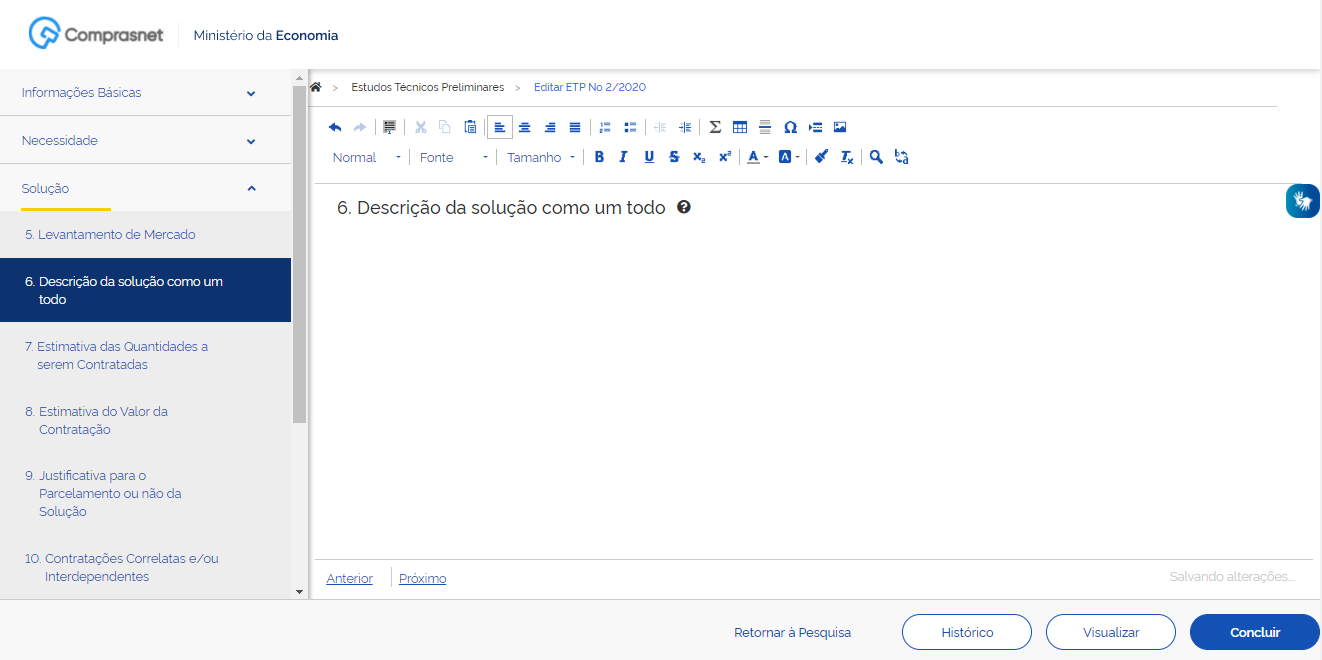The height and width of the screenshot is (660, 1322).
Task: Click the Concluir button
Action: coord(1254,632)
